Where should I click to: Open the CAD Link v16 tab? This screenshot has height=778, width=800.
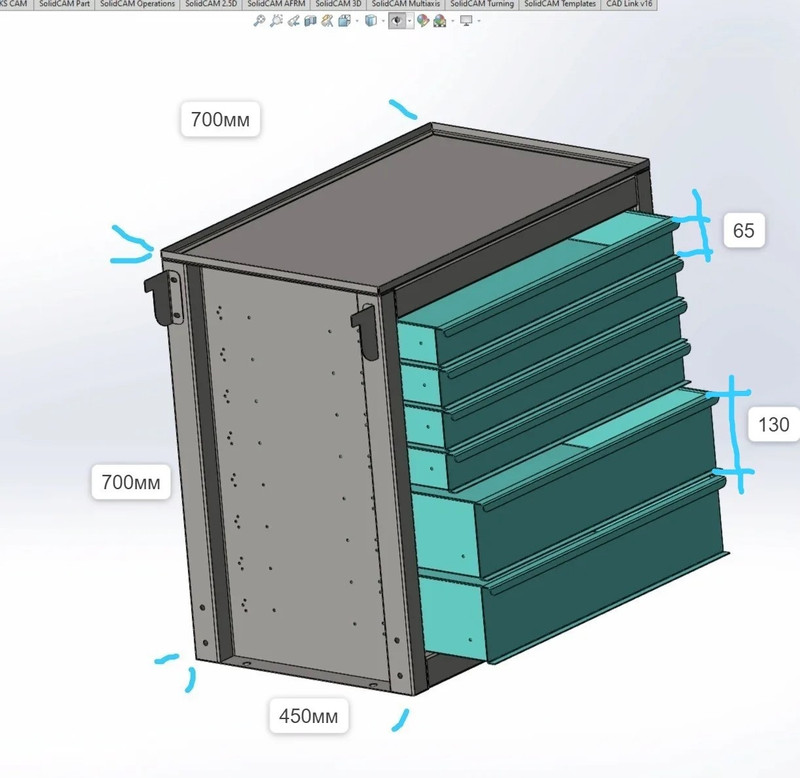[x=629, y=4]
